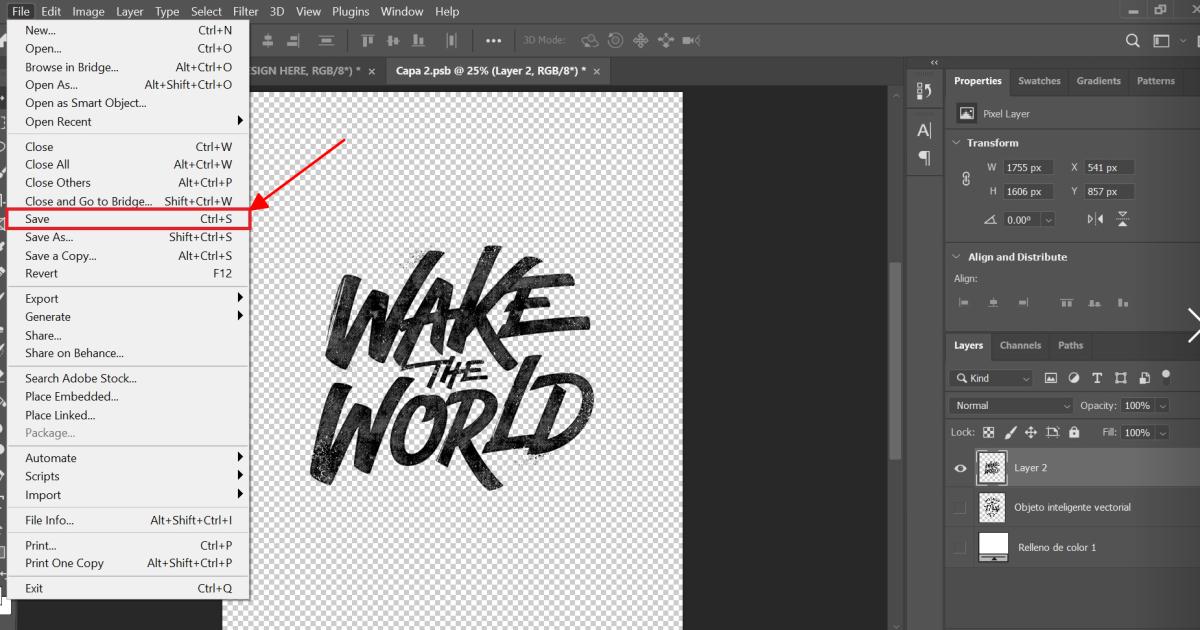Viewport: 1200px width, 630px height.
Task: Click the lock transparent pixels icon
Action: pyautogui.click(x=988, y=433)
